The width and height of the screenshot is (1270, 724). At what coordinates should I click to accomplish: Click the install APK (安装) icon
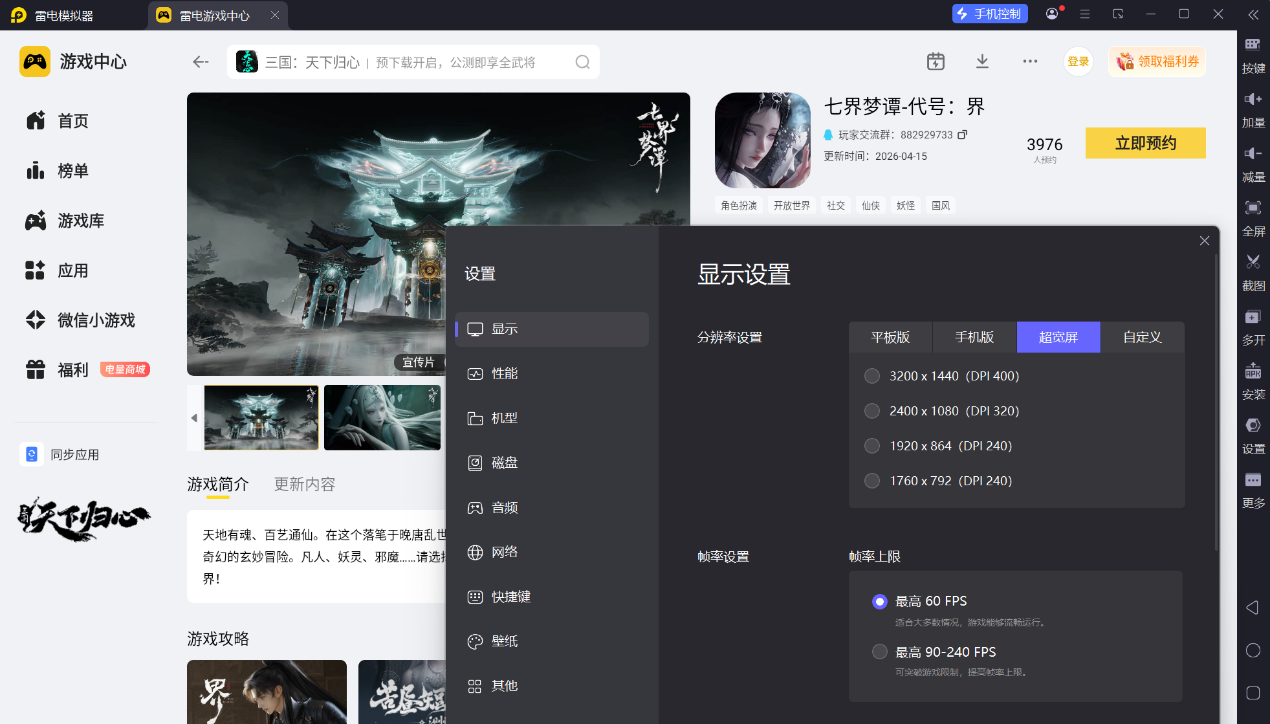coord(1253,371)
